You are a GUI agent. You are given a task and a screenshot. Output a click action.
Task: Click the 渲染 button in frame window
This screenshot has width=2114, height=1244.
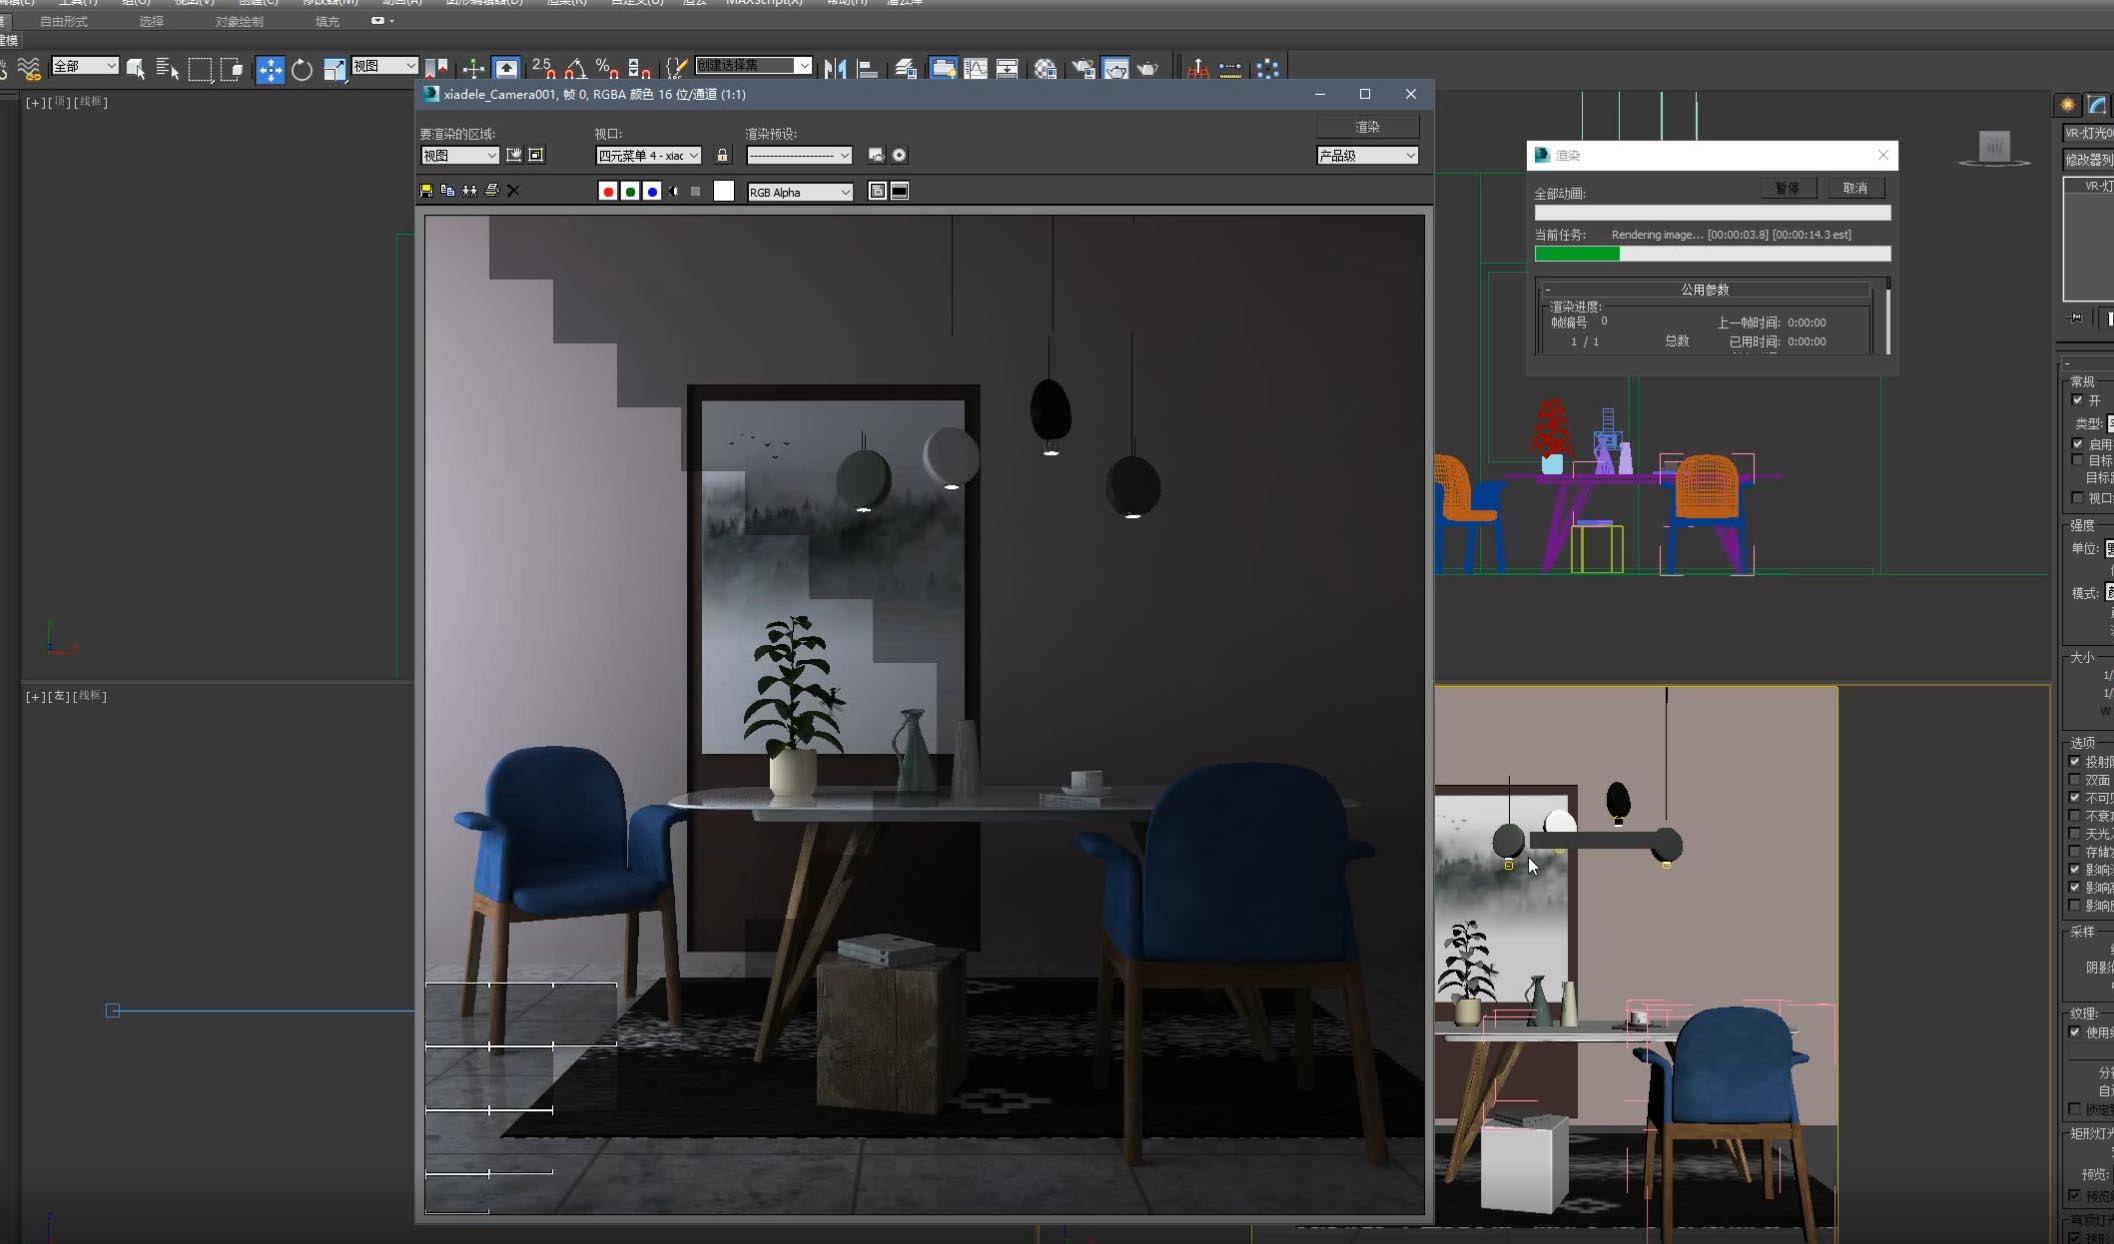click(x=1367, y=127)
